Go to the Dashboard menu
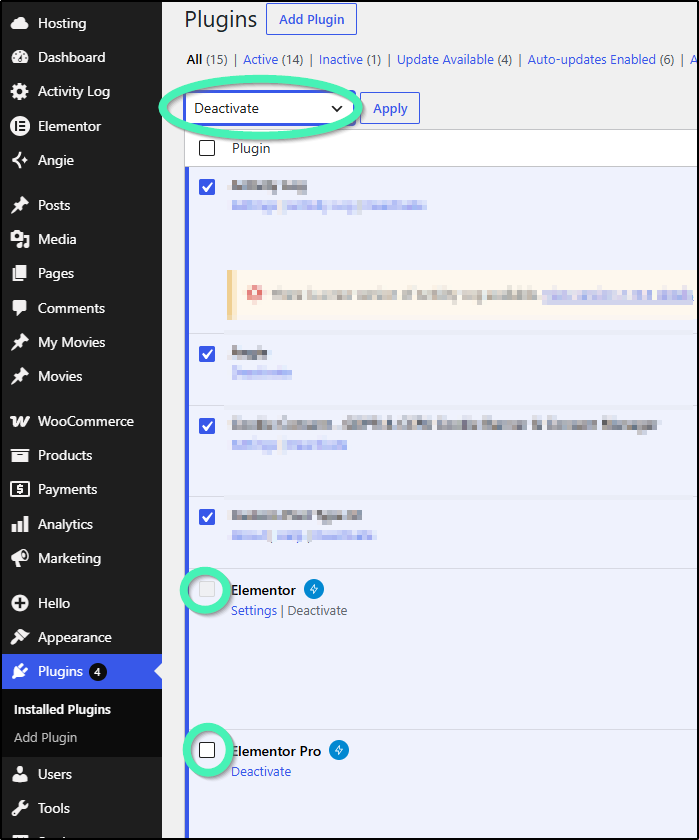Screen dimensions: 699x840 [81, 57]
